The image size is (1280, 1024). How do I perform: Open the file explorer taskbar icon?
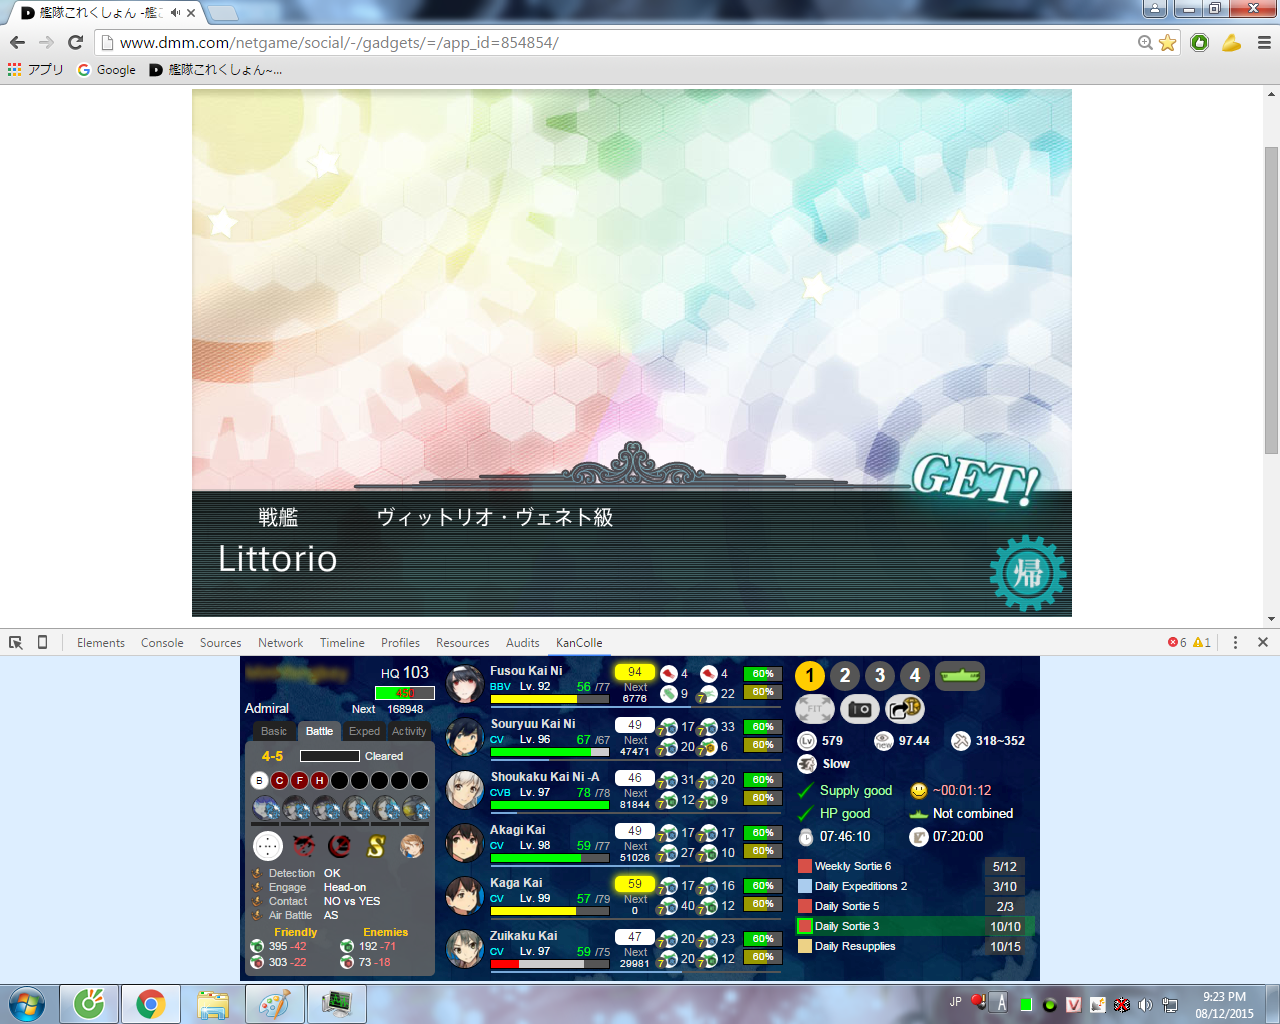pyautogui.click(x=212, y=1004)
